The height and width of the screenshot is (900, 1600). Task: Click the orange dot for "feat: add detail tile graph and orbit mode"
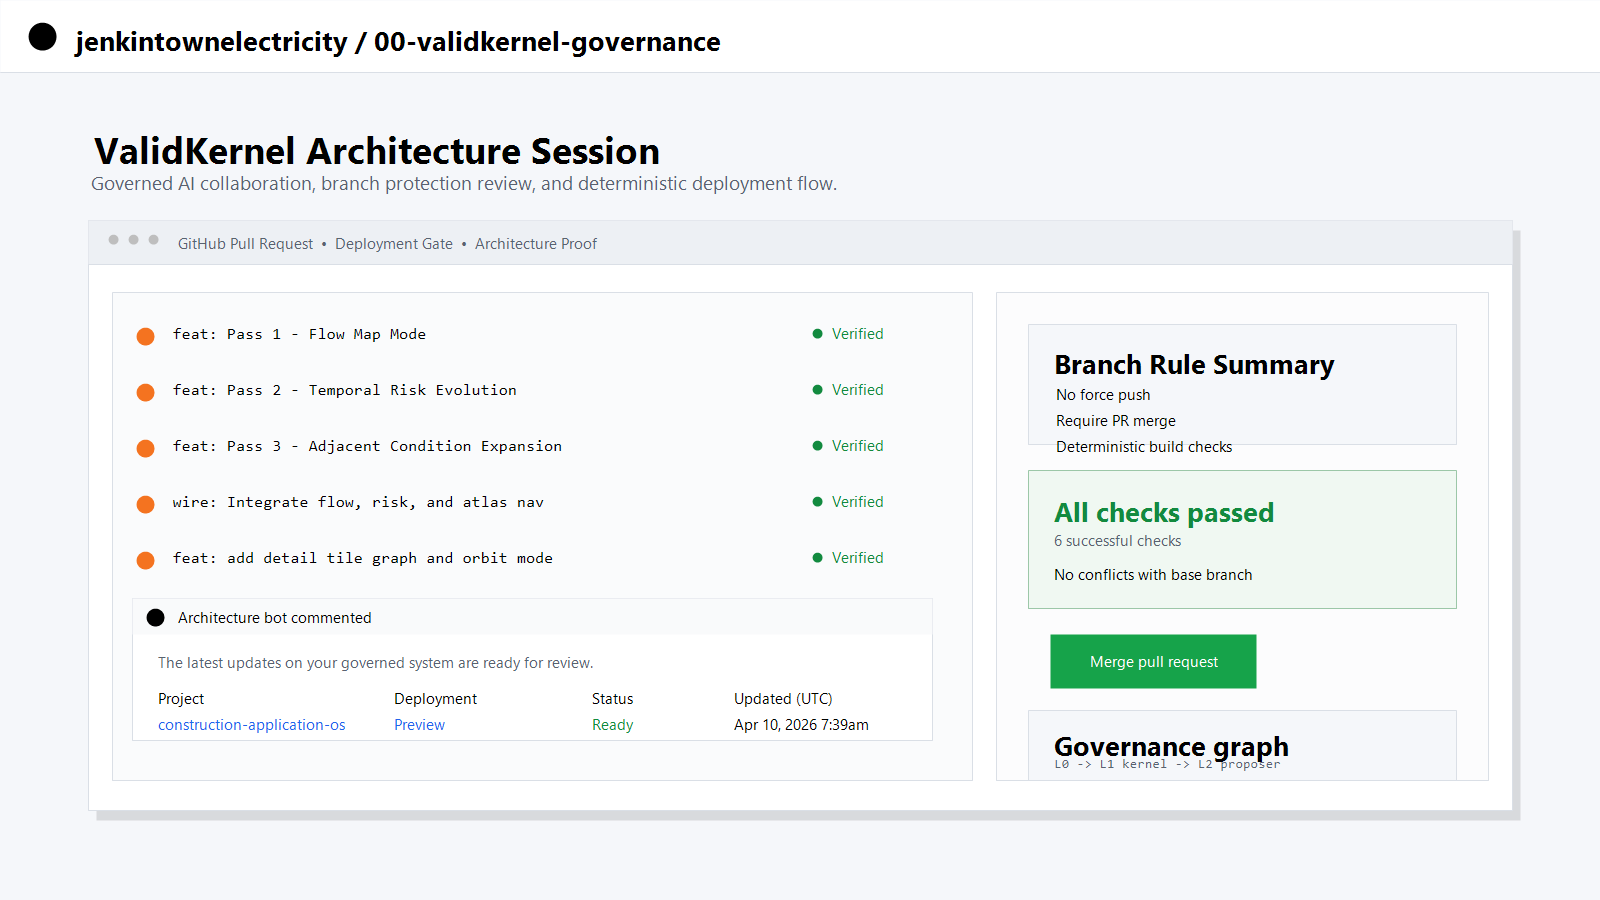tap(145, 560)
